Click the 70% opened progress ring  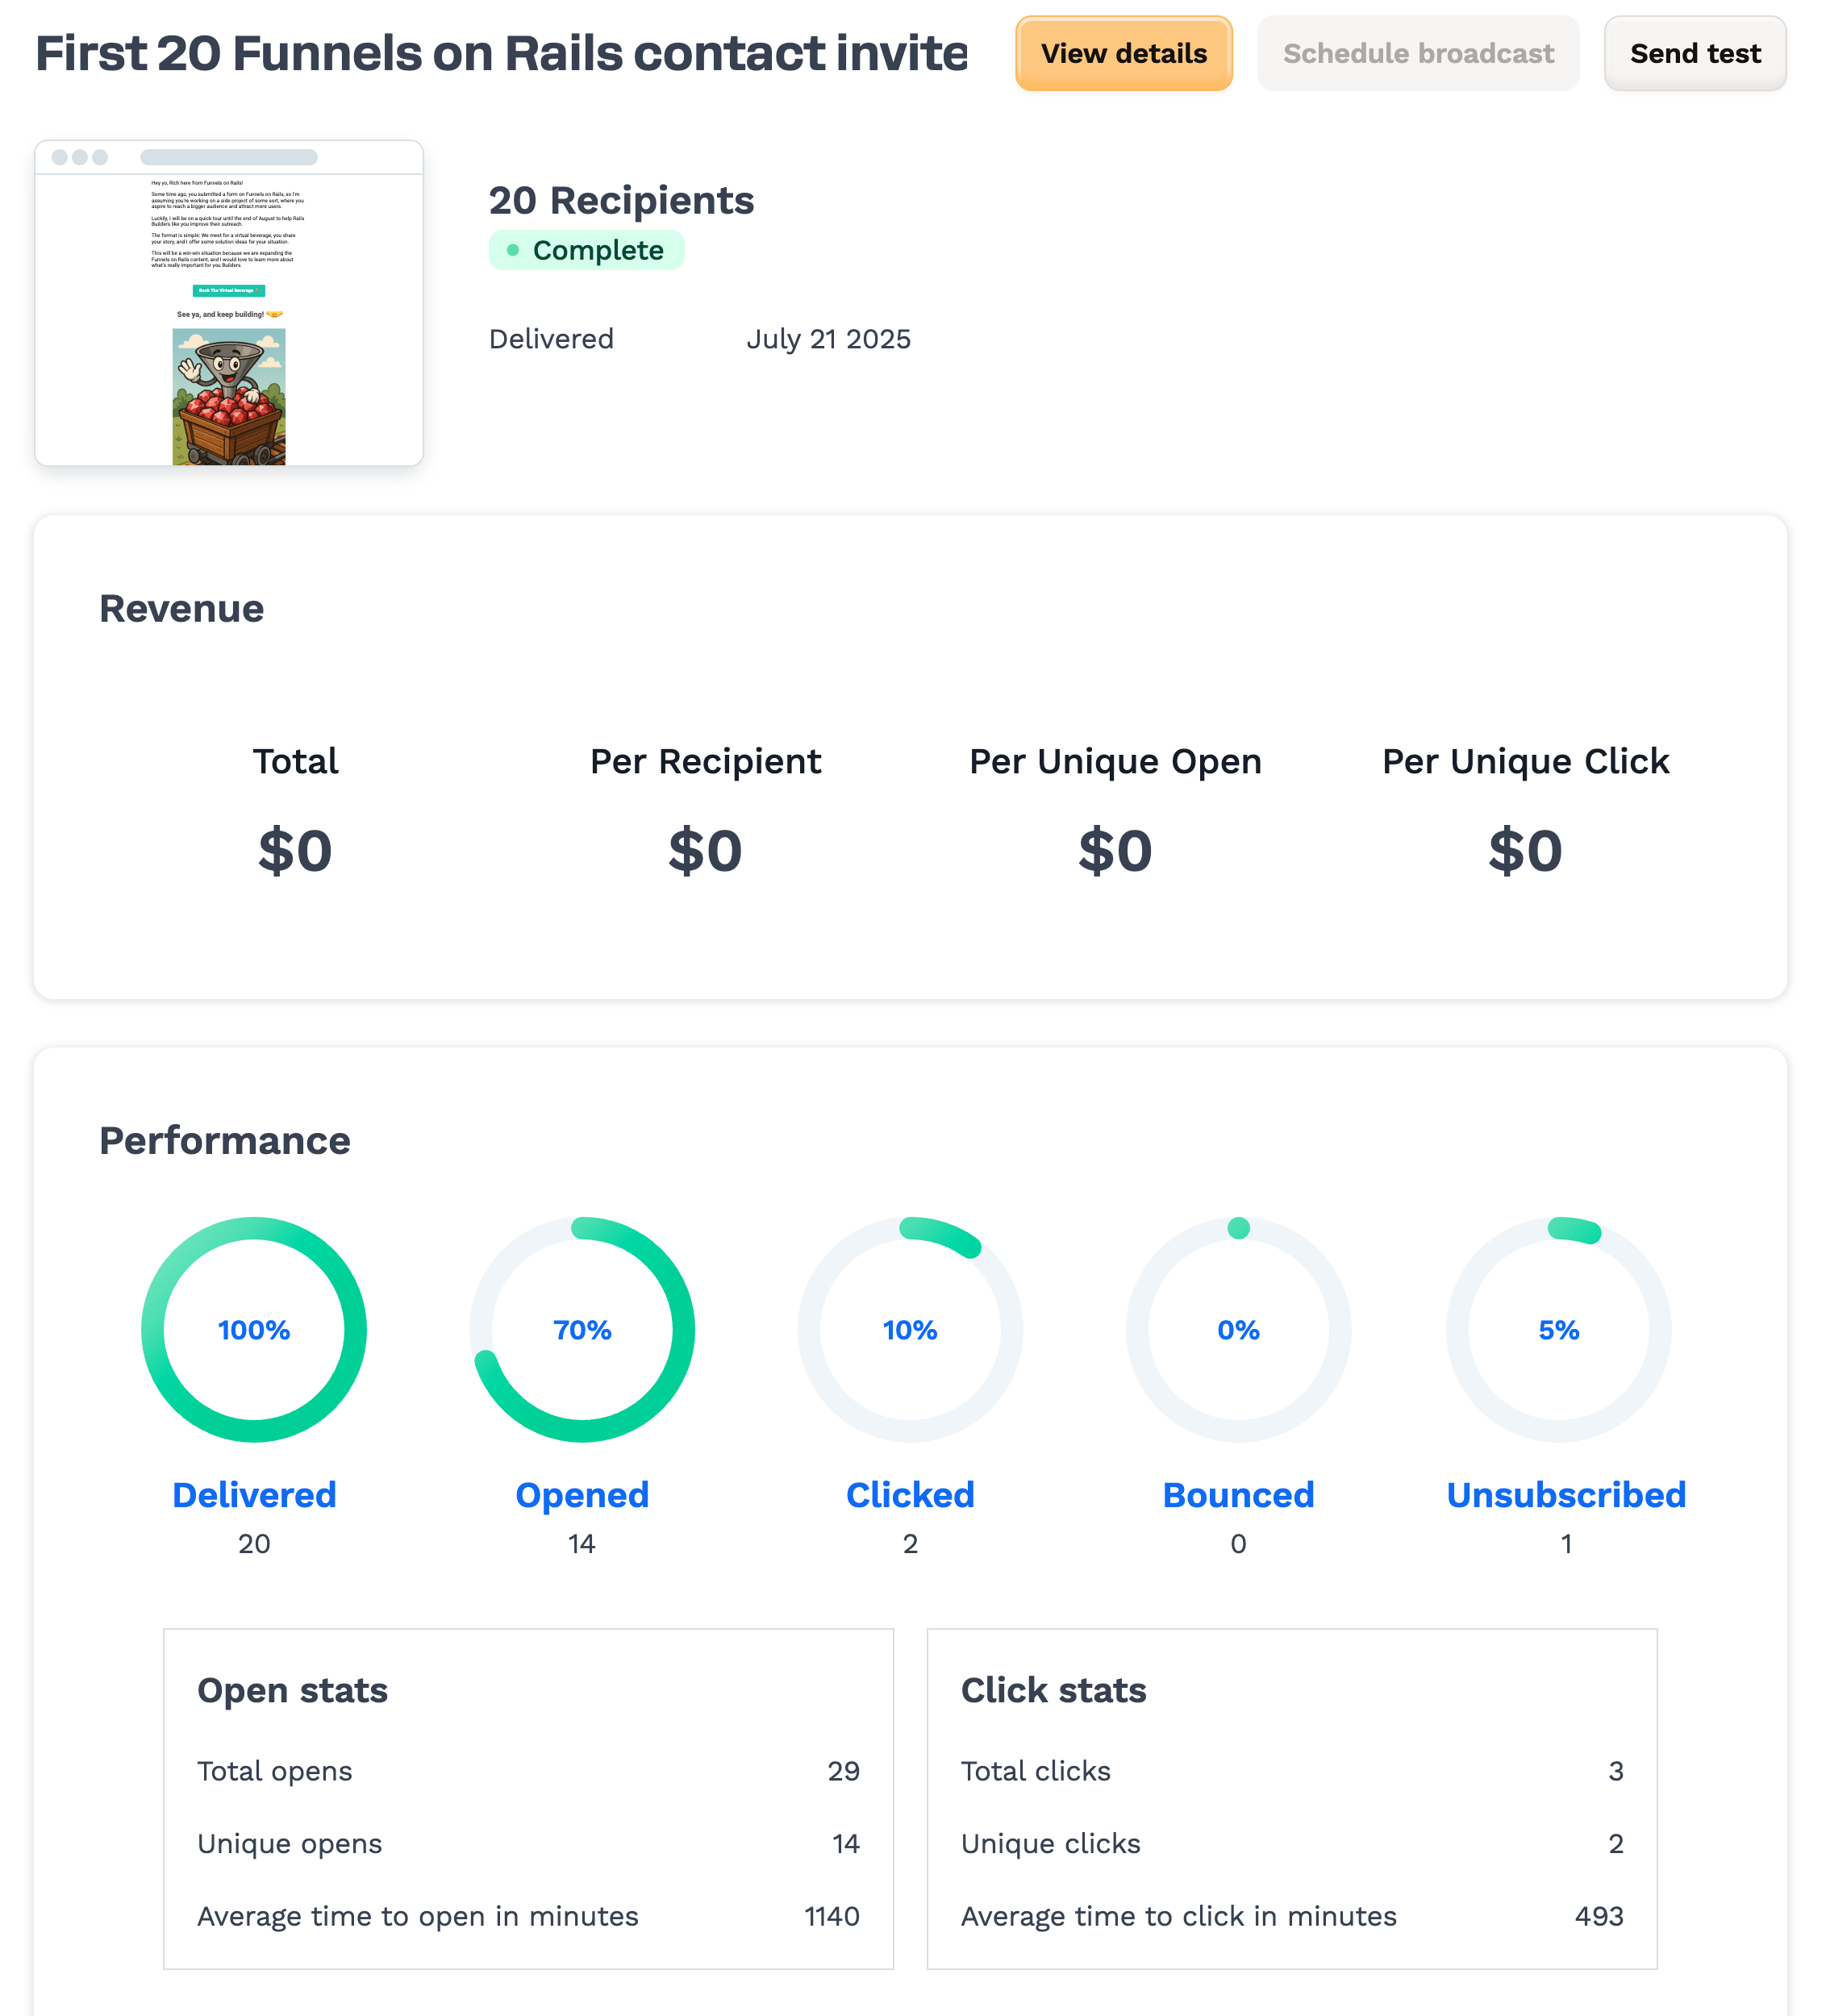pyautogui.click(x=582, y=1329)
